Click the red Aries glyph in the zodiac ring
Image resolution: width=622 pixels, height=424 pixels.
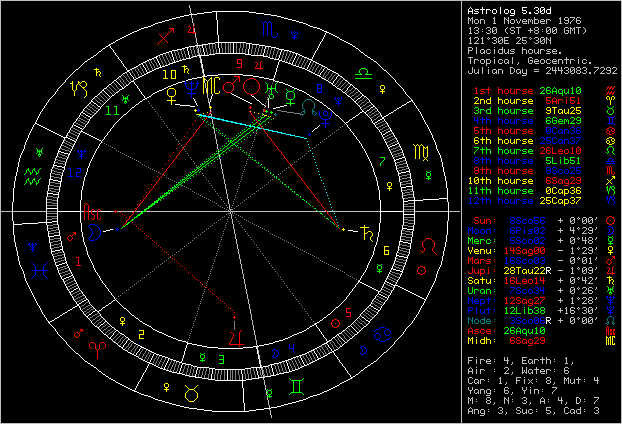[x=98, y=350]
